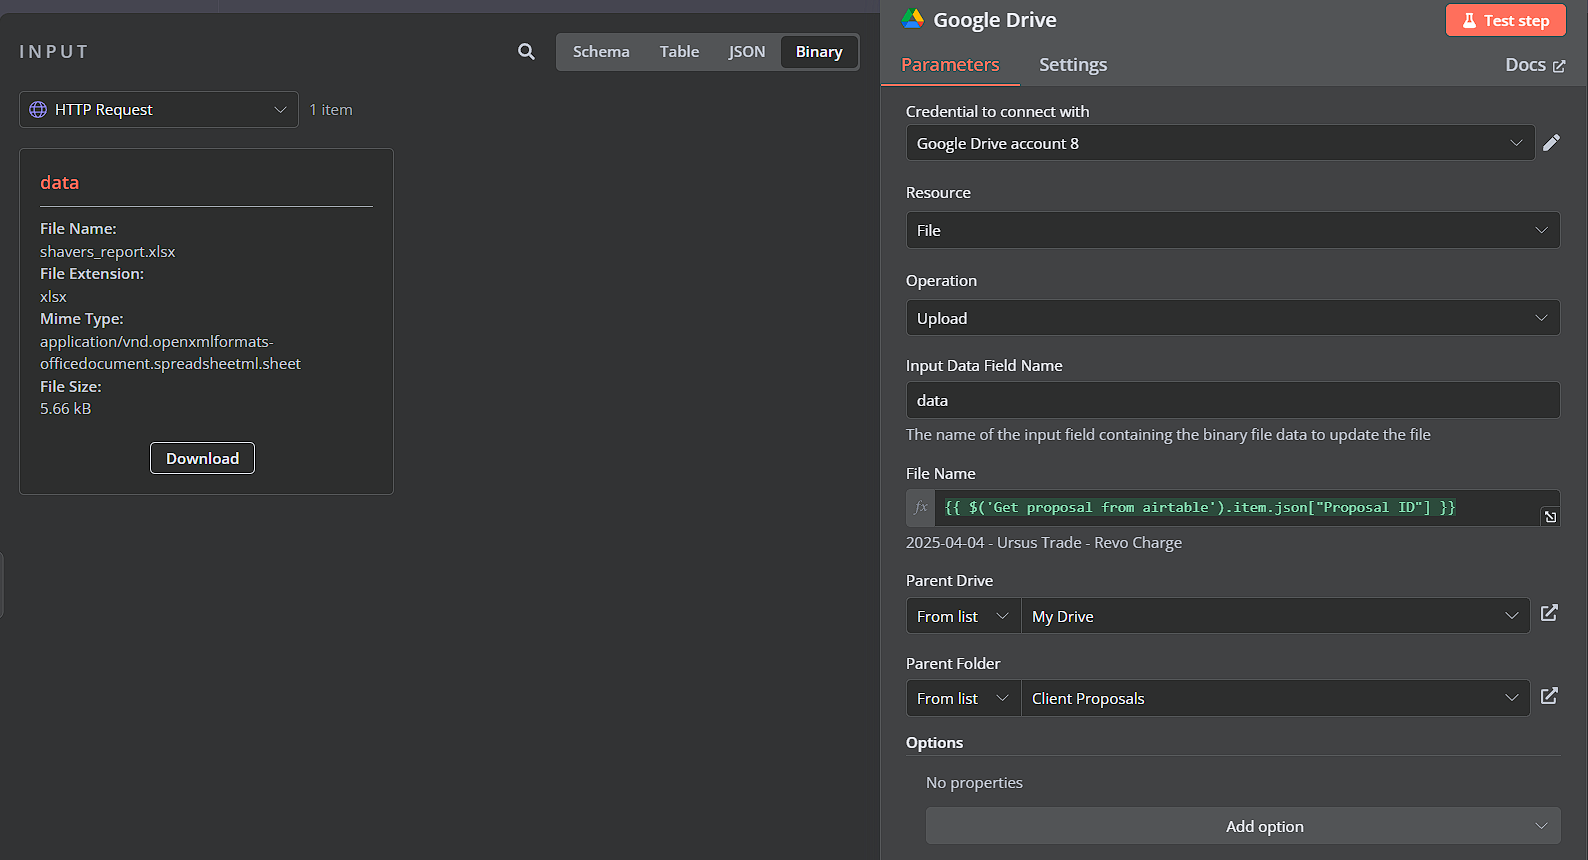Open the Parameters tab
The width and height of the screenshot is (1588, 860).
950,65
